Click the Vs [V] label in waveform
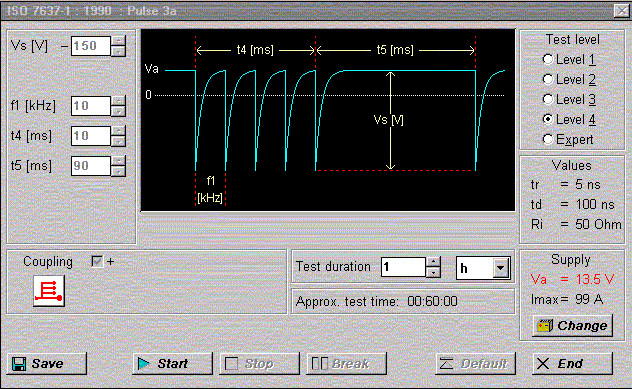The height and width of the screenshot is (389, 632). point(389,120)
